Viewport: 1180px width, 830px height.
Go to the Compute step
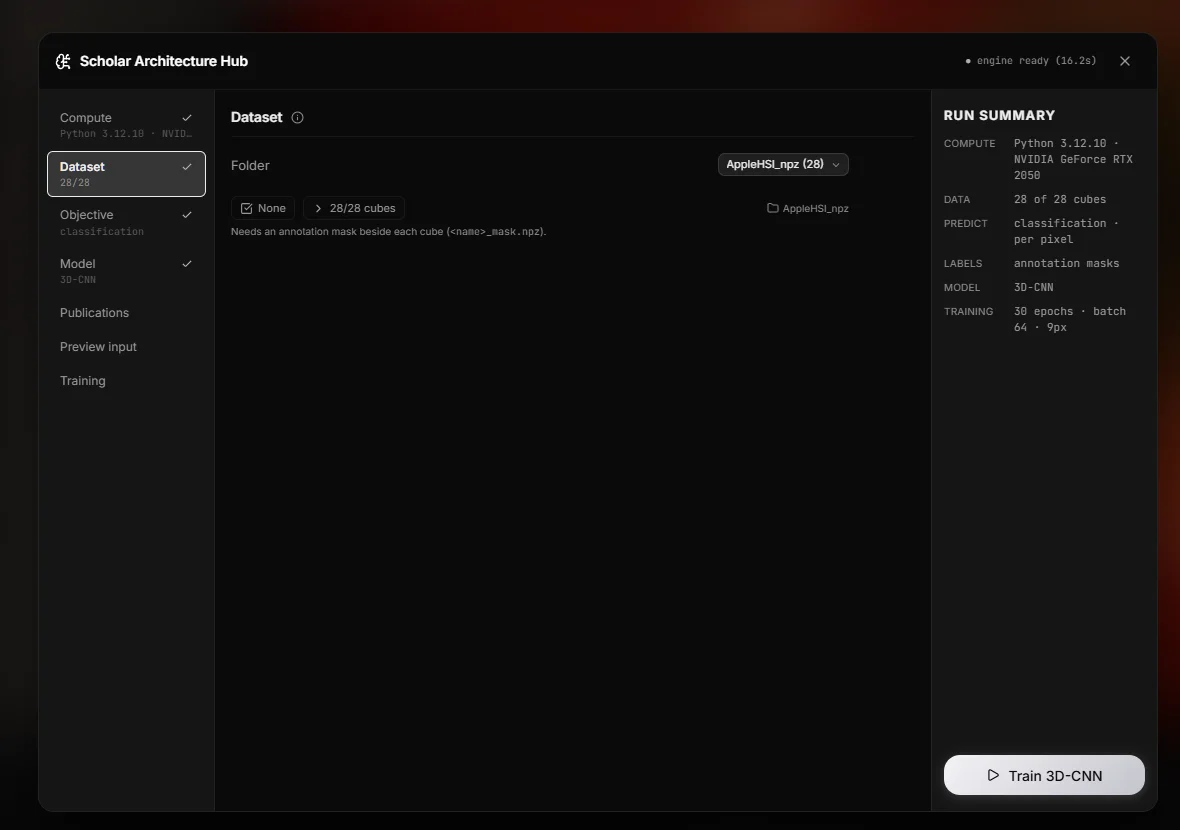coord(126,125)
